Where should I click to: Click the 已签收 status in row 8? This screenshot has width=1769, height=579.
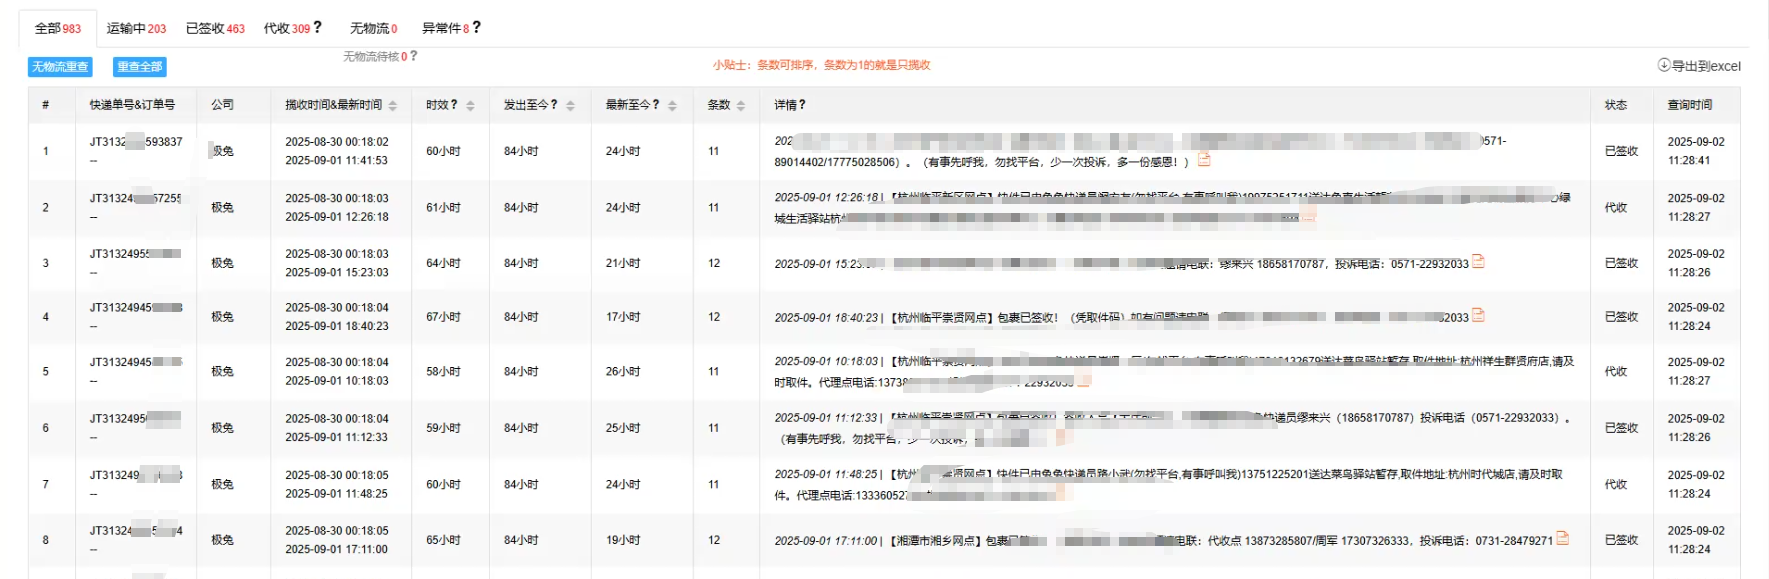point(1621,540)
